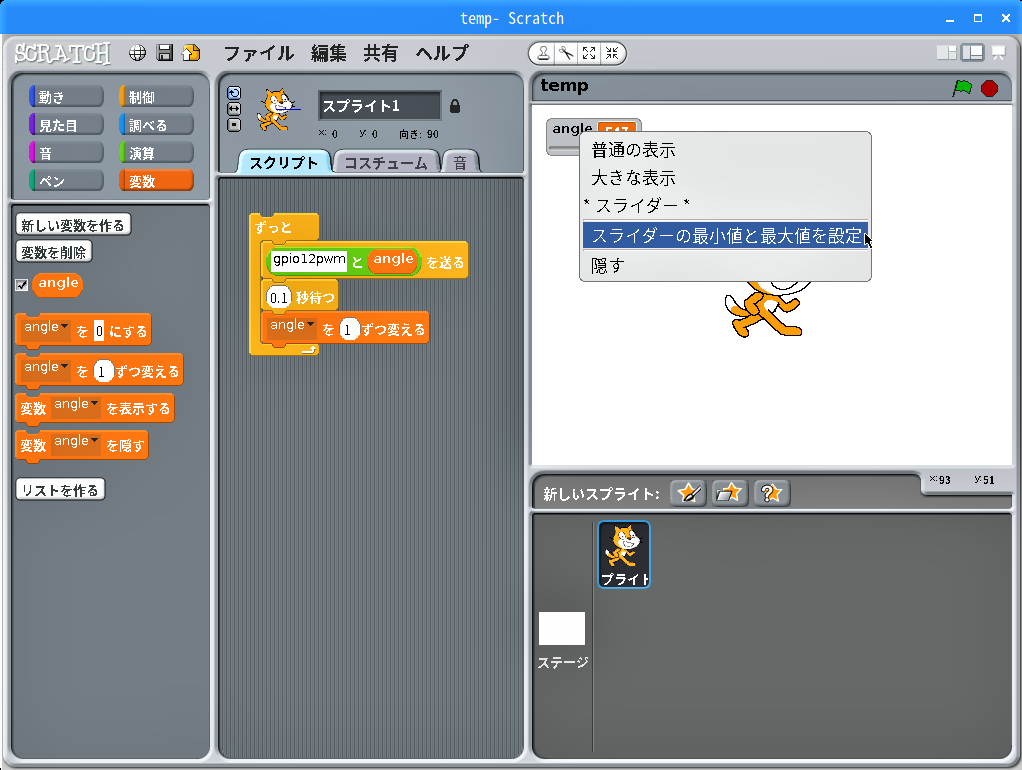
Task: Click 新しい変数を作る button
Action: pyautogui.click(x=73, y=225)
